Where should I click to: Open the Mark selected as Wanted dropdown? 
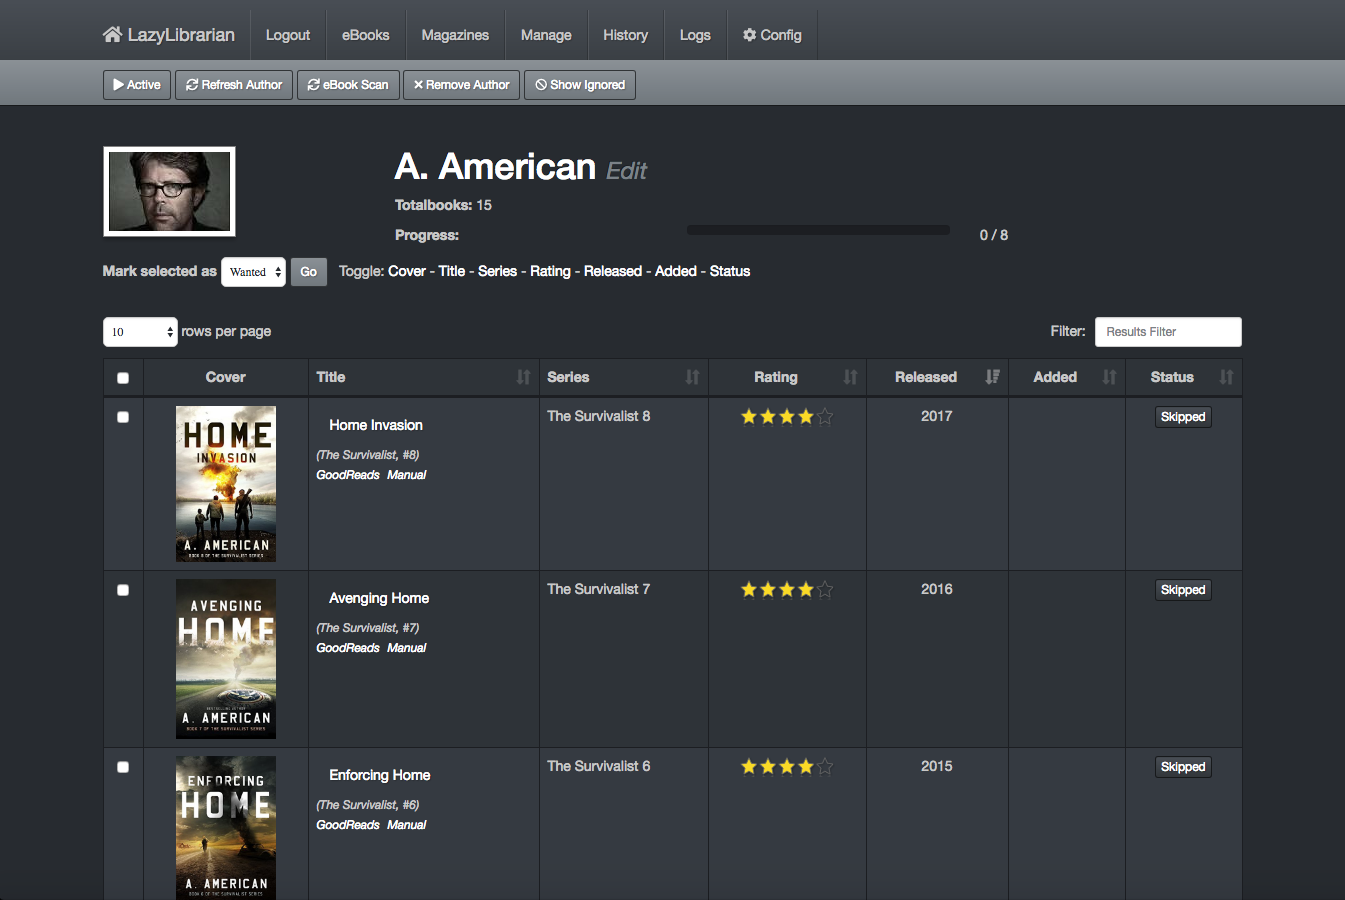(253, 272)
